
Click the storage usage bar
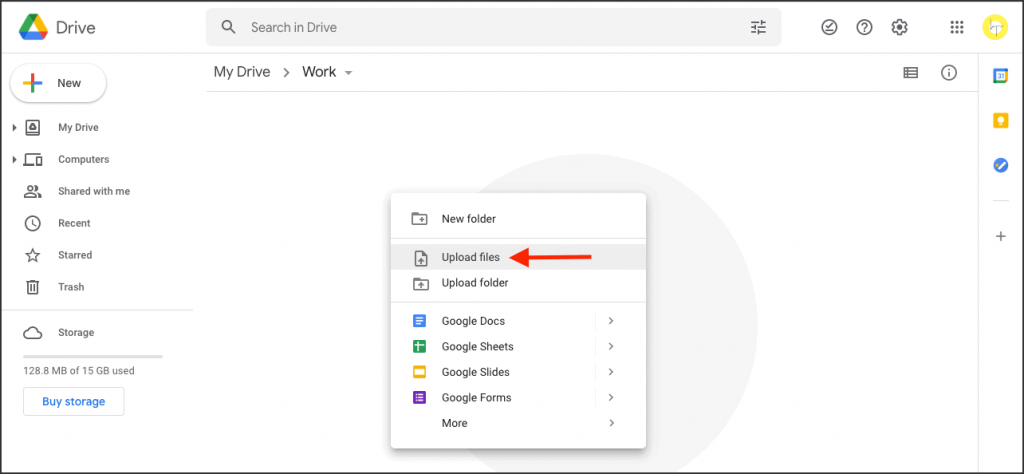pos(92,356)
